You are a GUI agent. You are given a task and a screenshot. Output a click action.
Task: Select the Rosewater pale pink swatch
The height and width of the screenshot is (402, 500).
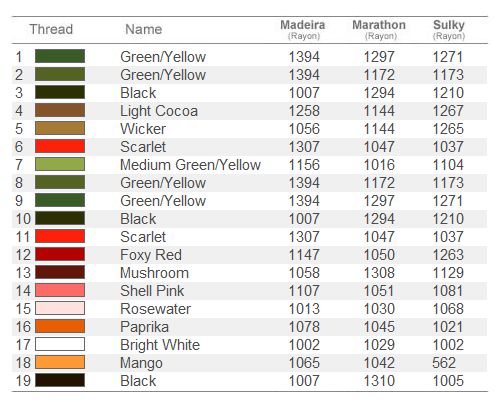(x=60, y=308)
